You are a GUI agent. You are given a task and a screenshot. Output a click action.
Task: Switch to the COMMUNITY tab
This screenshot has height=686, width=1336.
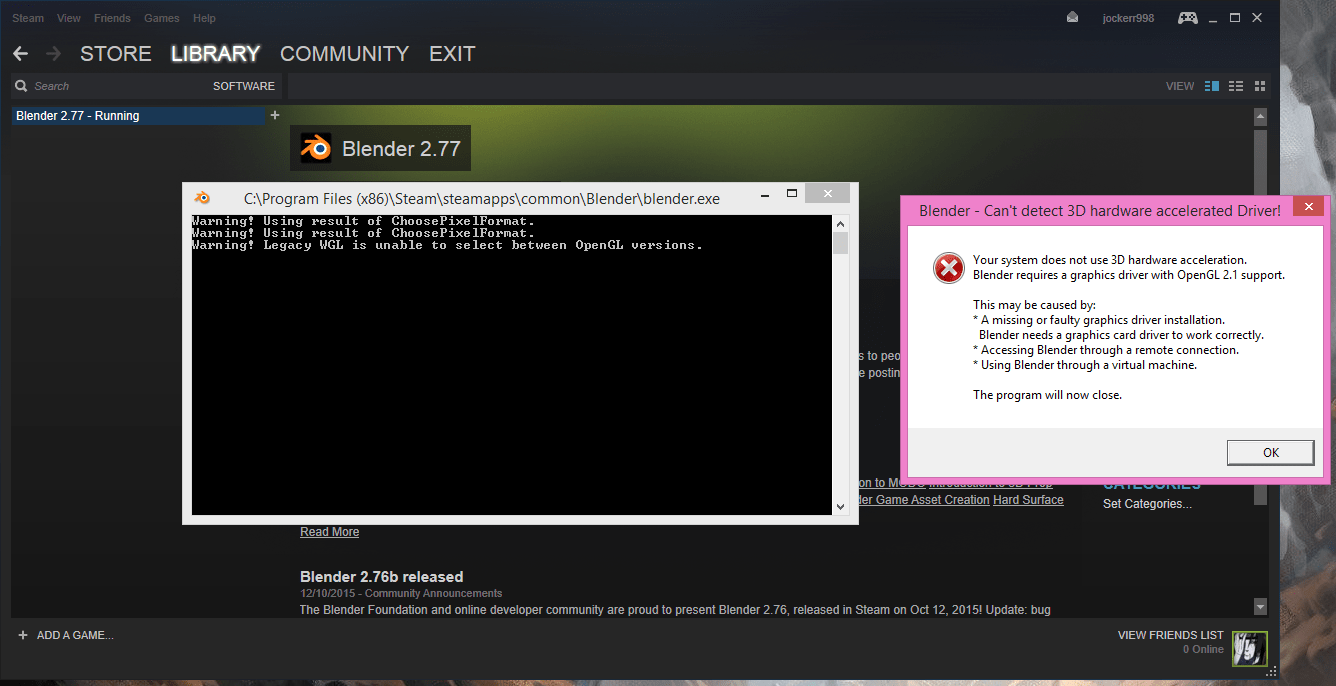point(344,54)
